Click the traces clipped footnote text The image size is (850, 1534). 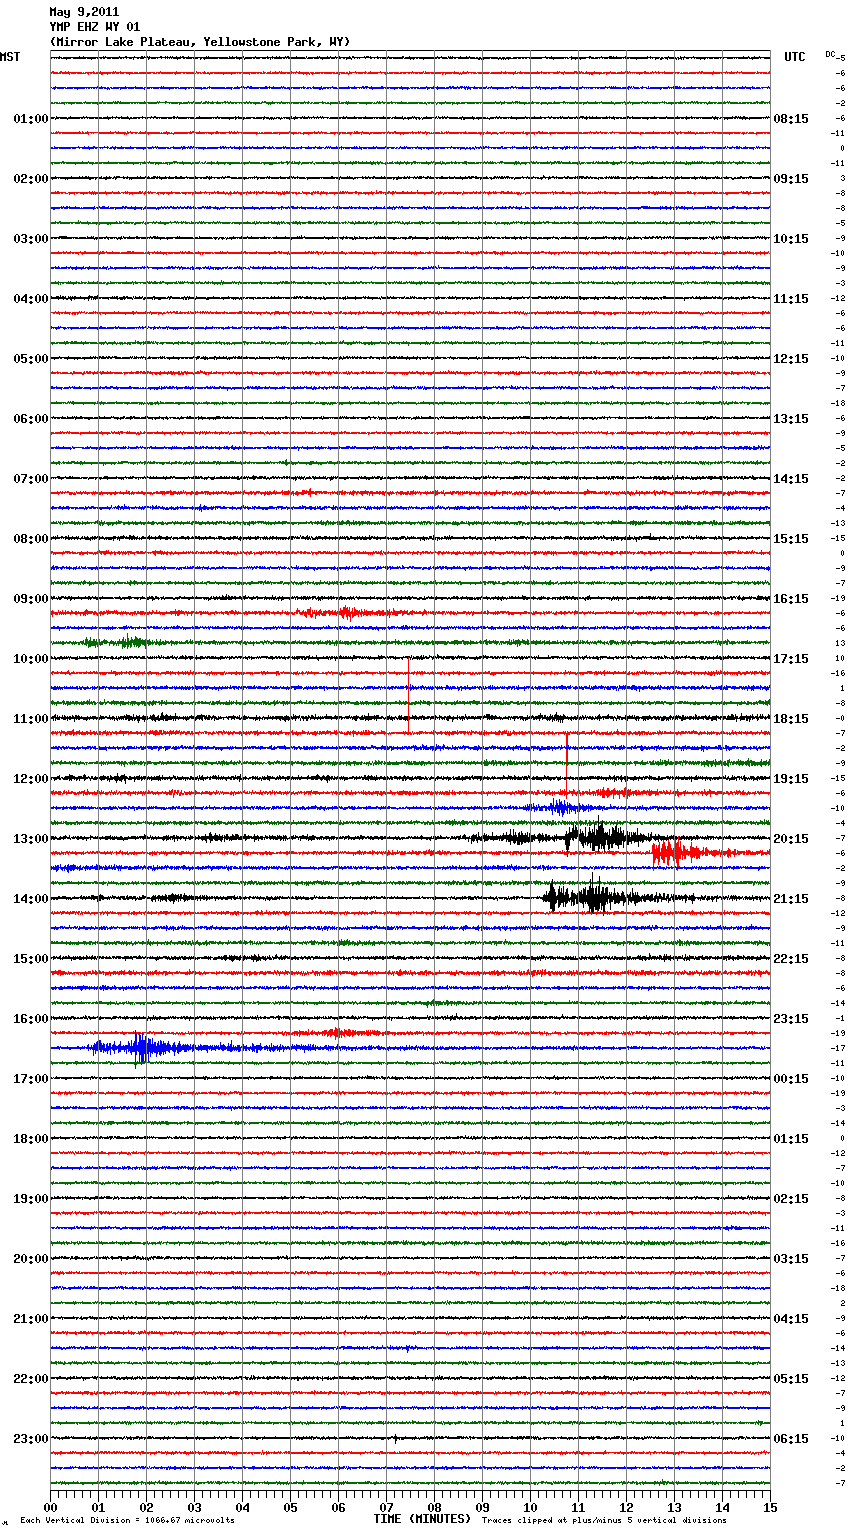click(x=604, y=1521)
